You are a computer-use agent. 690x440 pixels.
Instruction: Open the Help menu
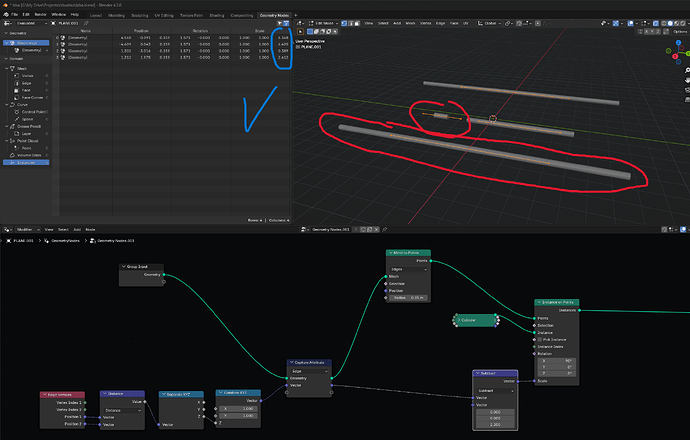click(x=75, y=15)
